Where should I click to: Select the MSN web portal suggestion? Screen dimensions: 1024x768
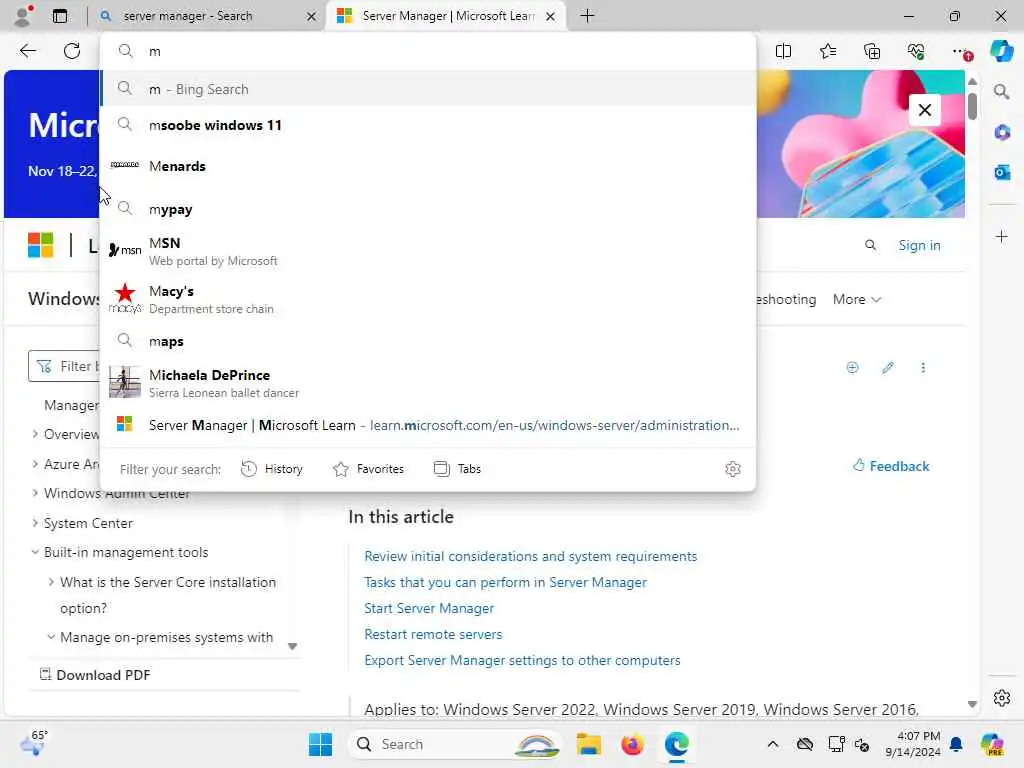pos(428,251)
